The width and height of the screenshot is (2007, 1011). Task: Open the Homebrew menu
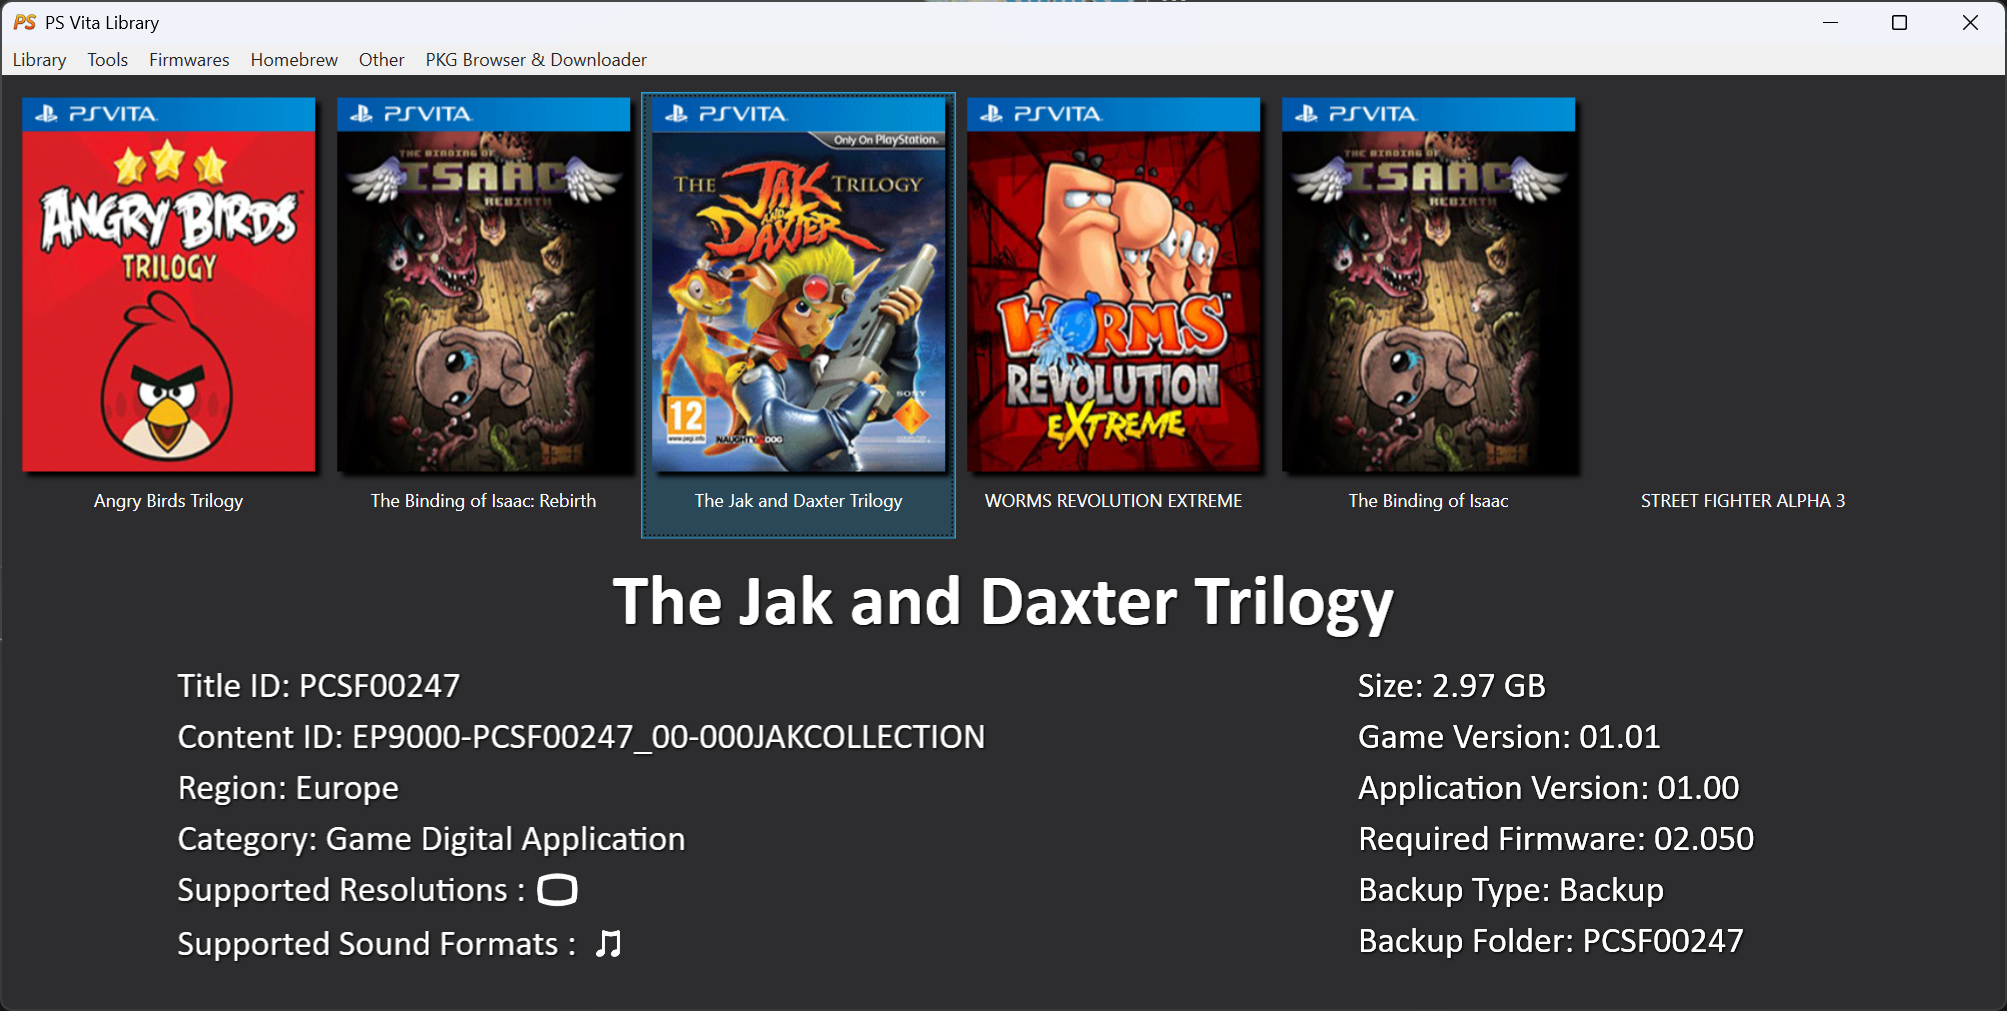(294, 60)
